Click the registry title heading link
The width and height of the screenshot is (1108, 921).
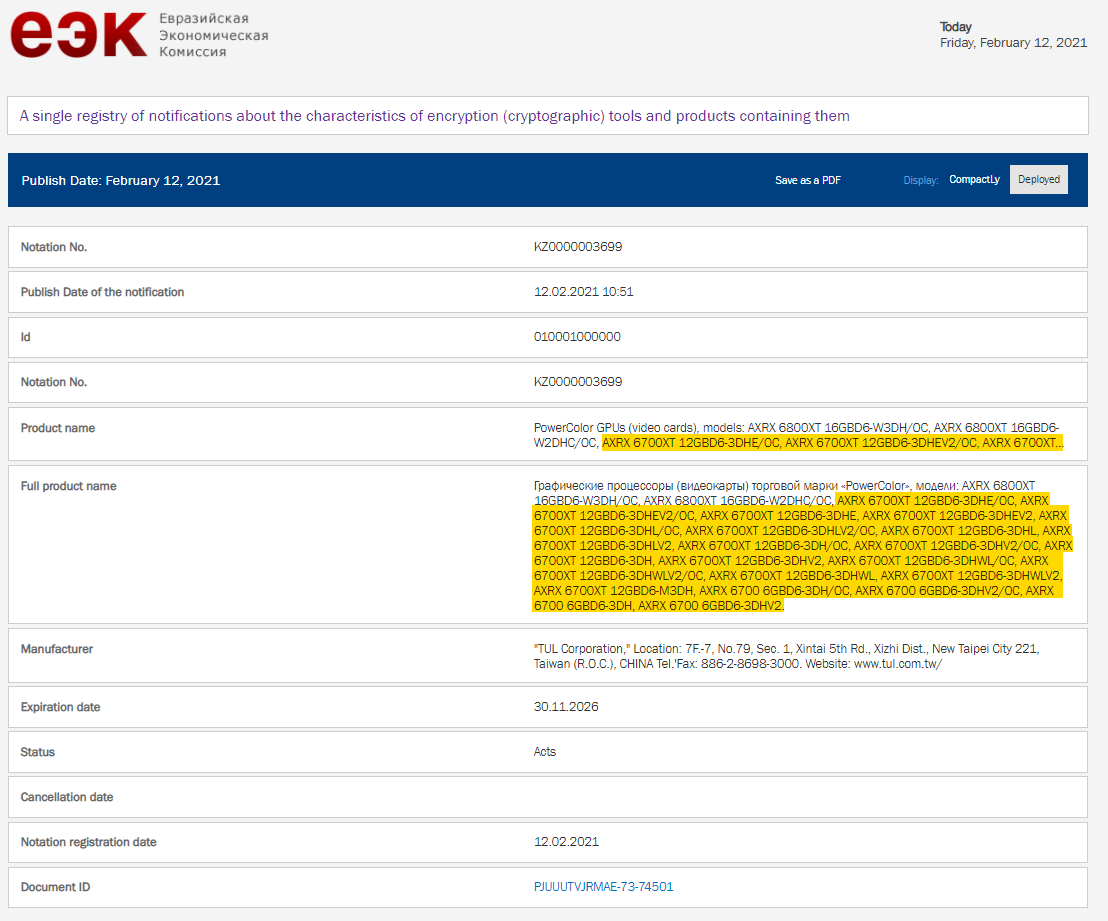point(434,116)
